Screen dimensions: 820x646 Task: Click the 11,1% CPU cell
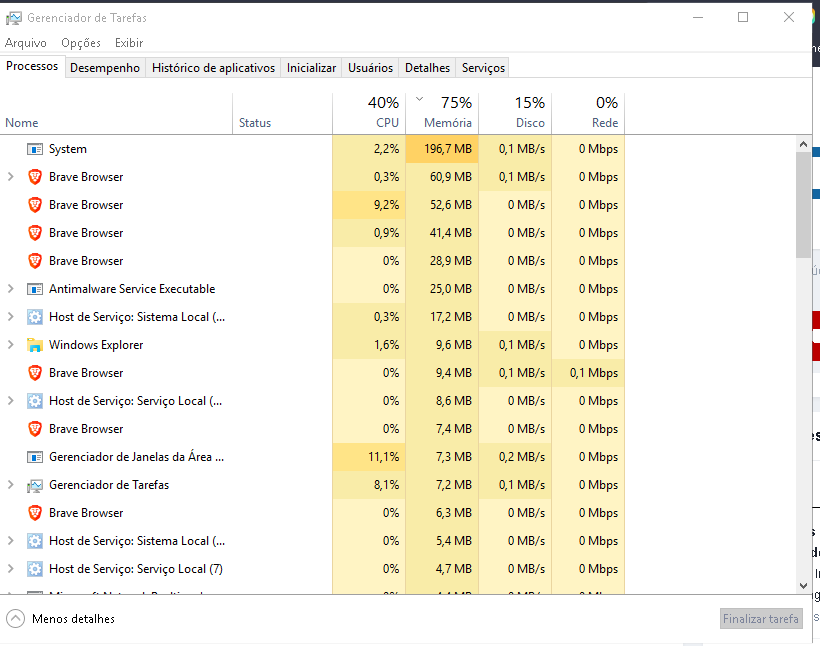[x=369, y=457]
